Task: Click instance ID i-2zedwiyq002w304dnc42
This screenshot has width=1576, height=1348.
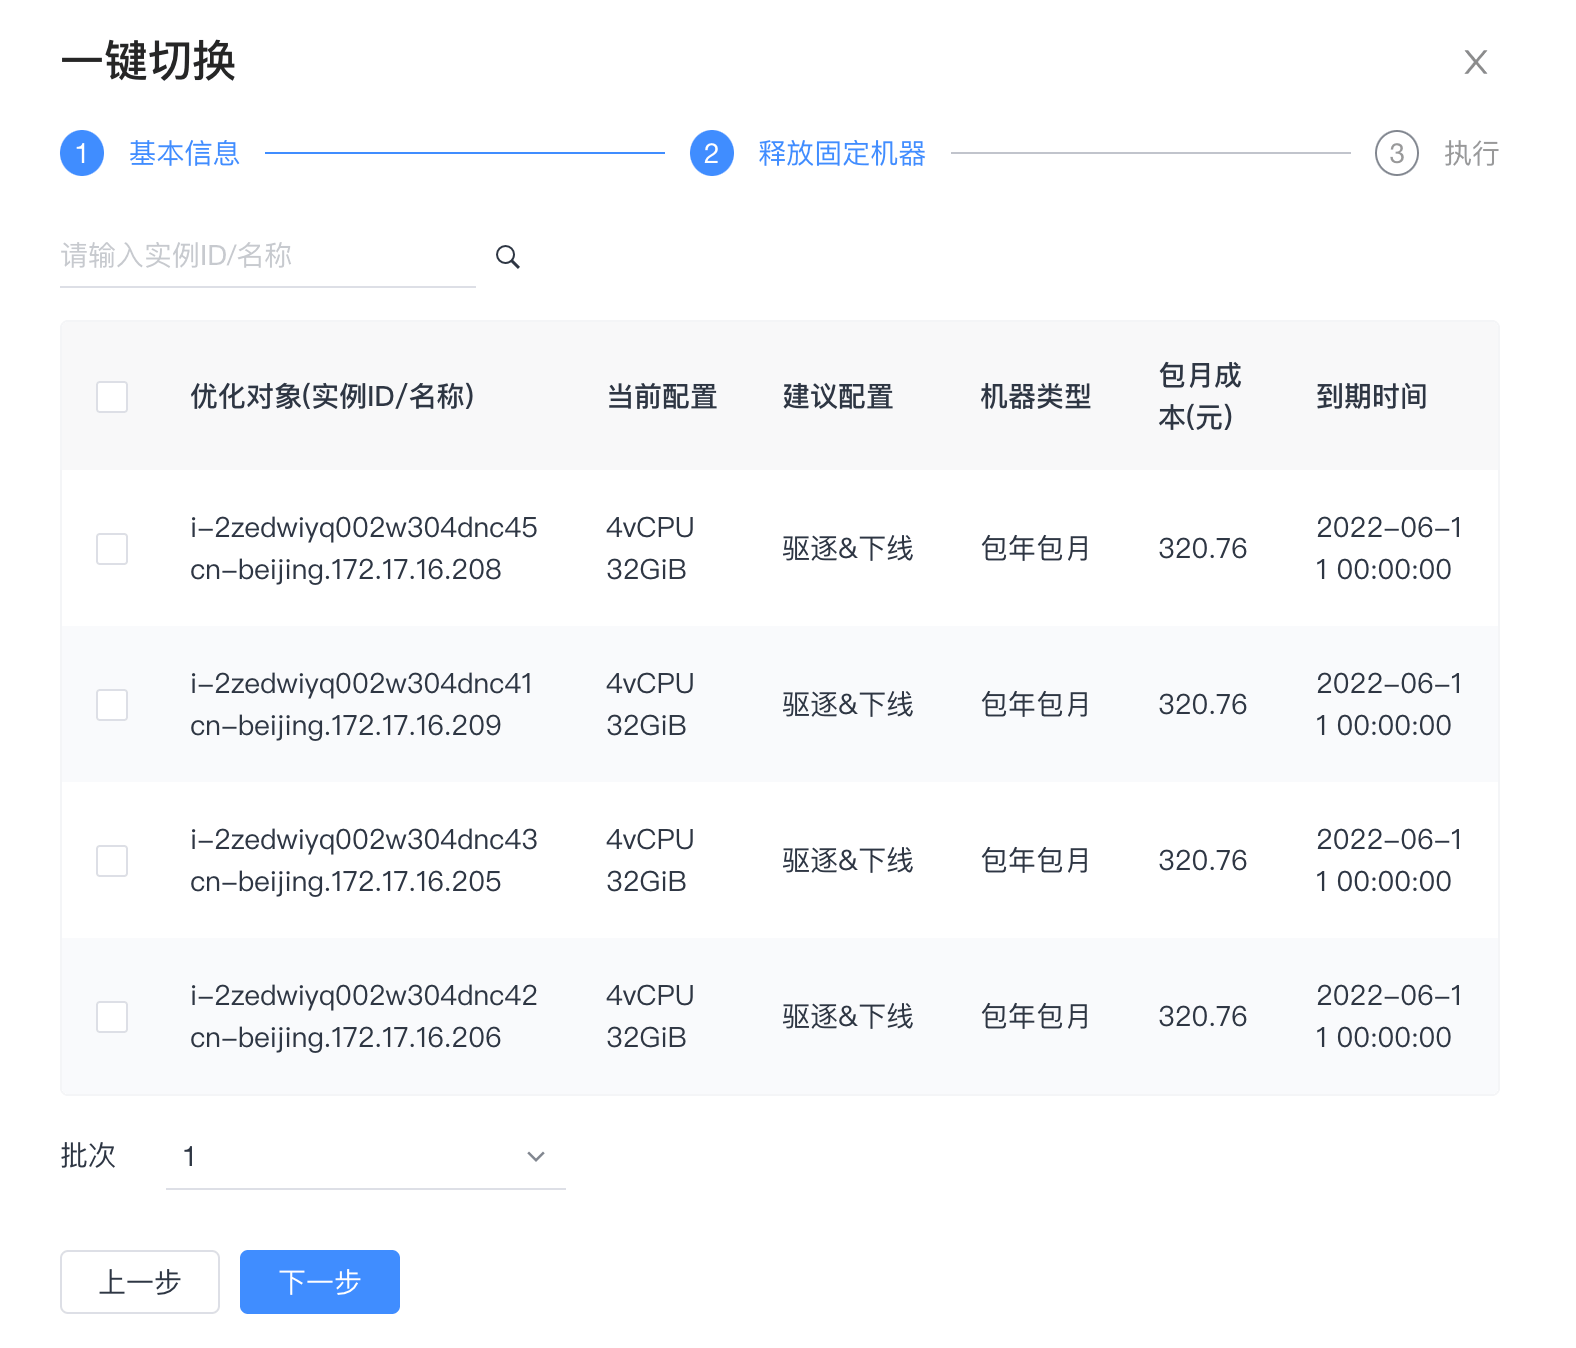Action: (x=364, y=996)
